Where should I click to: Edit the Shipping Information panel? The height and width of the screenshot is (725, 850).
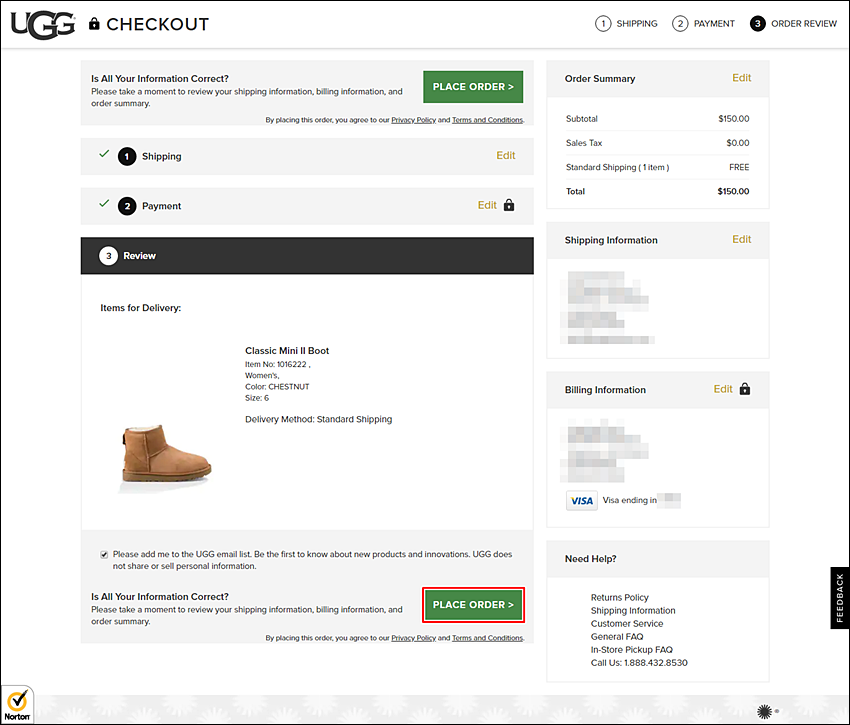click(741, 240)
